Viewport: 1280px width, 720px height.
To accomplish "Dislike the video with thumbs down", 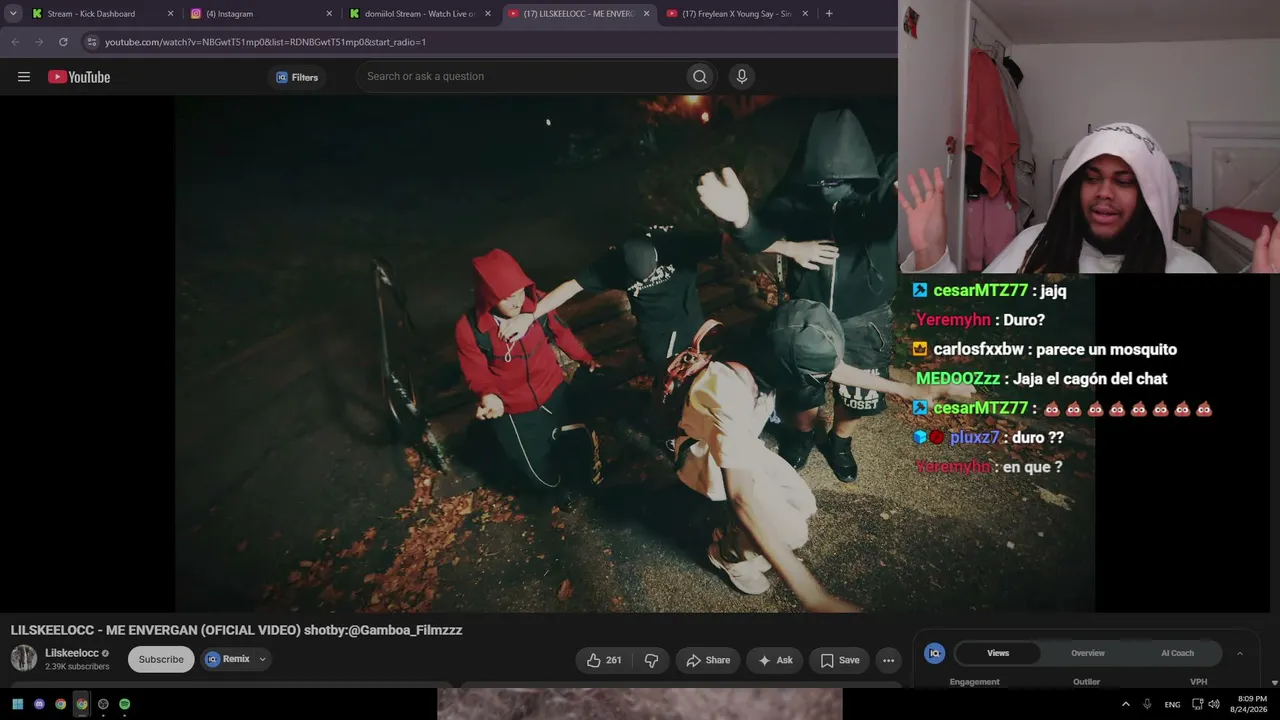I will coord(652,660).
